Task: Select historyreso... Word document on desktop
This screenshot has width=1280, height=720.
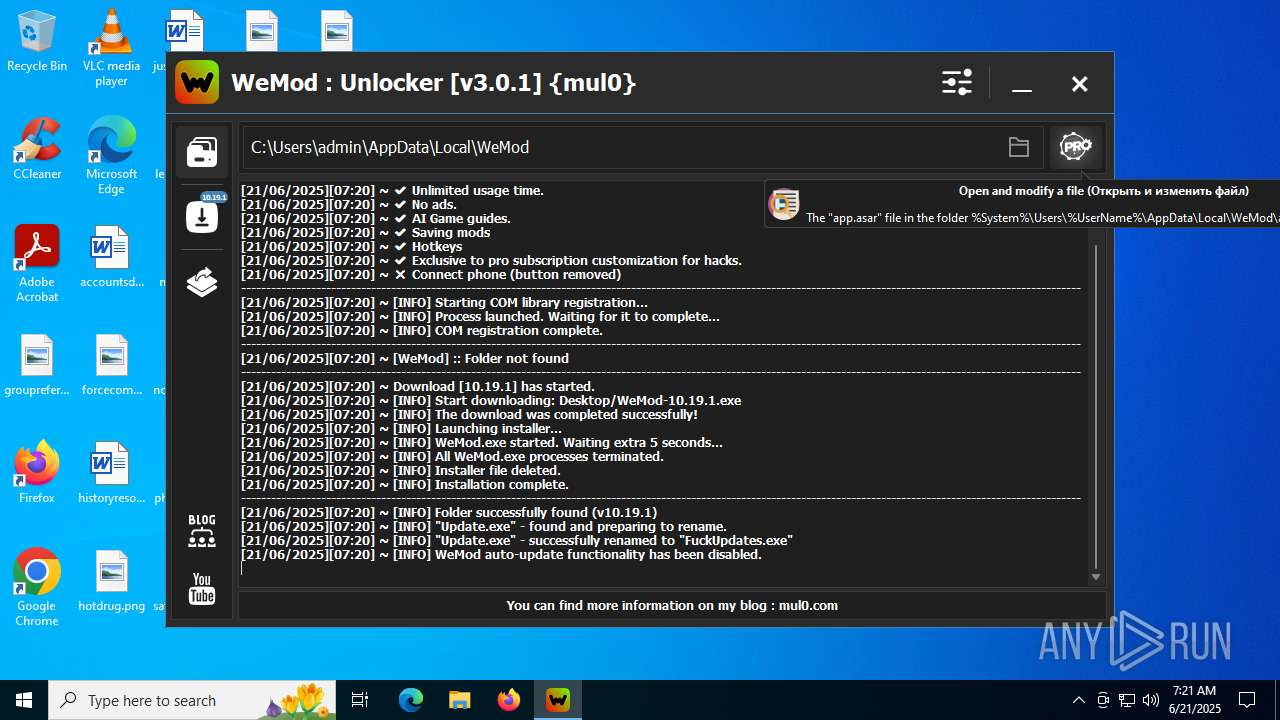Action: (x=111, y=474)
